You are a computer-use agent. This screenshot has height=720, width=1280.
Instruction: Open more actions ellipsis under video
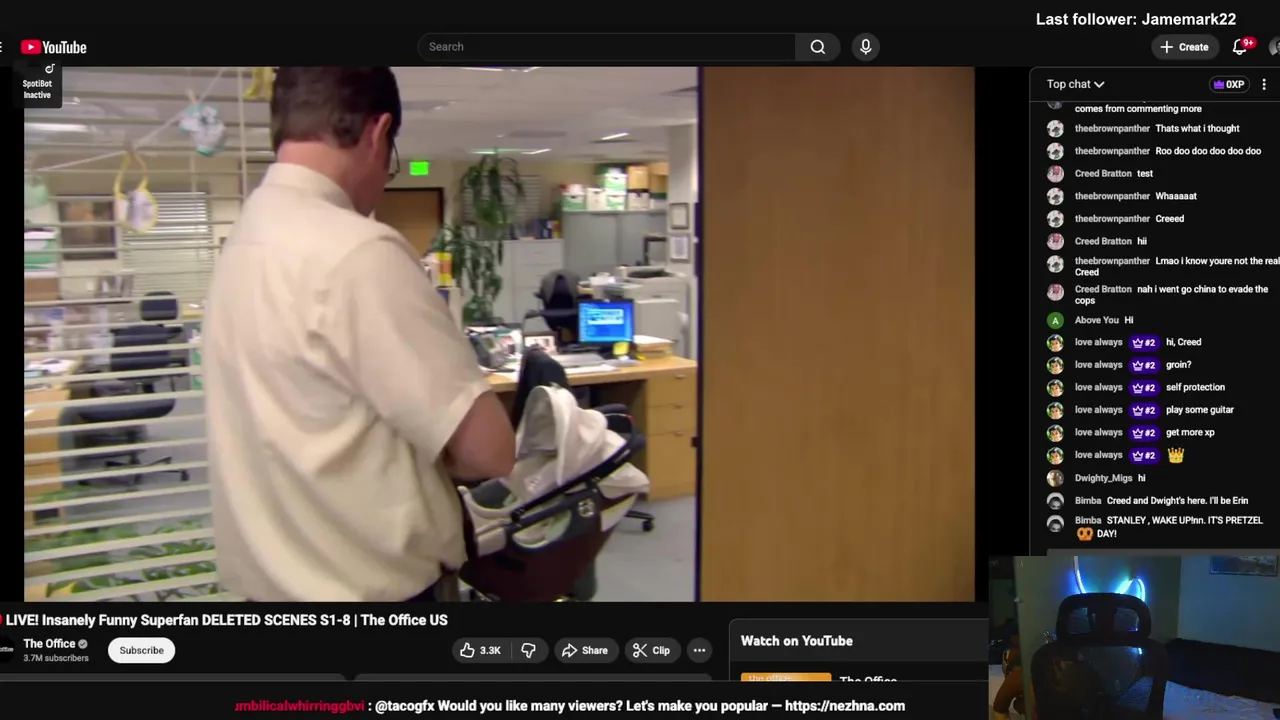pos(700,650)
